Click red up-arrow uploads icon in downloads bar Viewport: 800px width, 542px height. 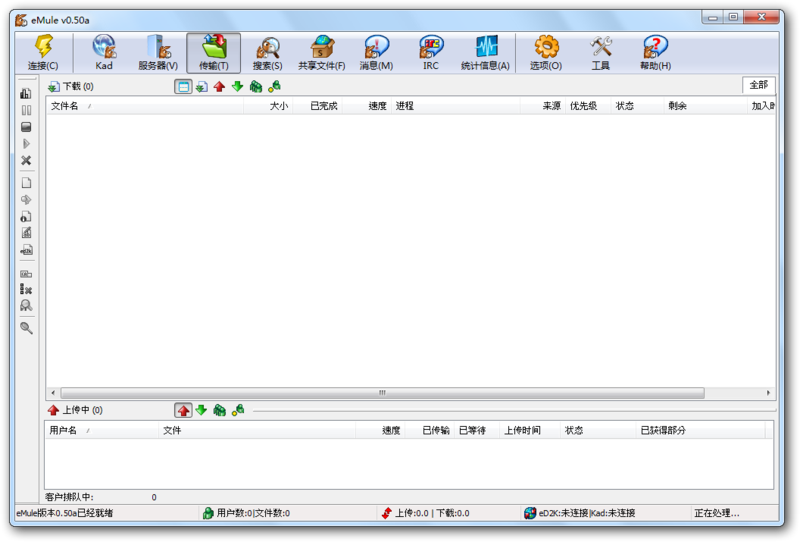pos(219,87)
